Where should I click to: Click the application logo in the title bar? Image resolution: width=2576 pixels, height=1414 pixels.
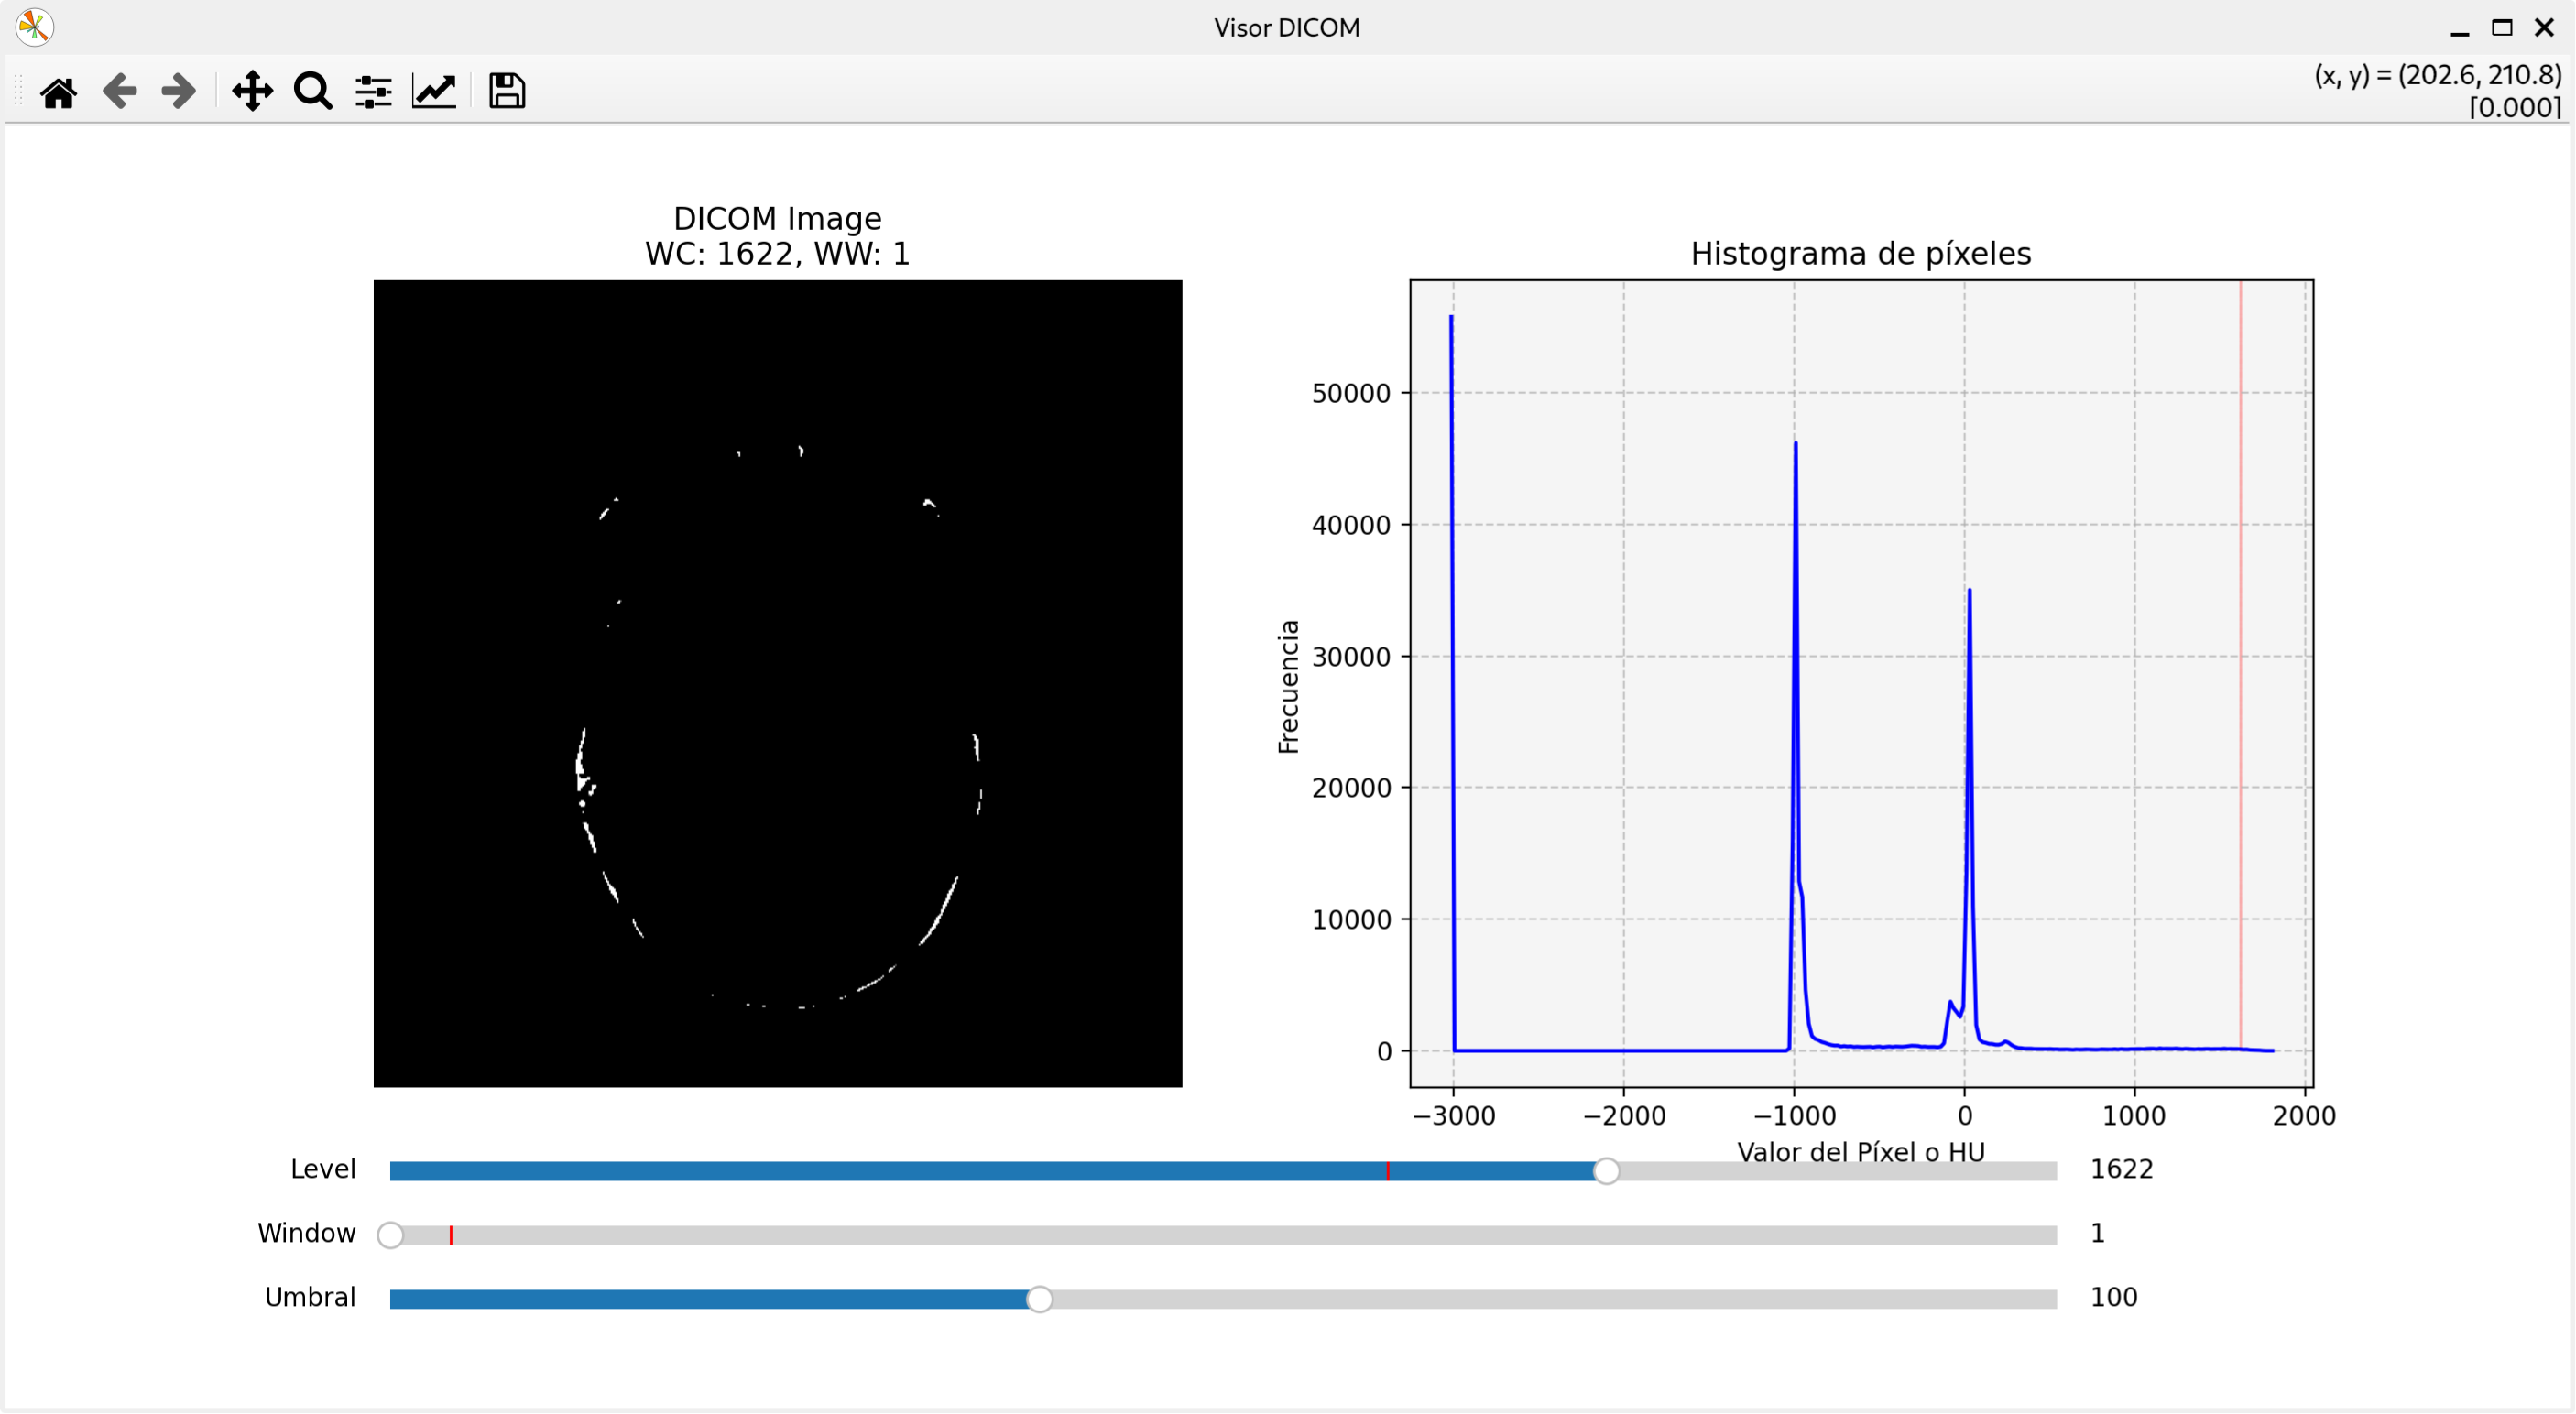(34, 27)
